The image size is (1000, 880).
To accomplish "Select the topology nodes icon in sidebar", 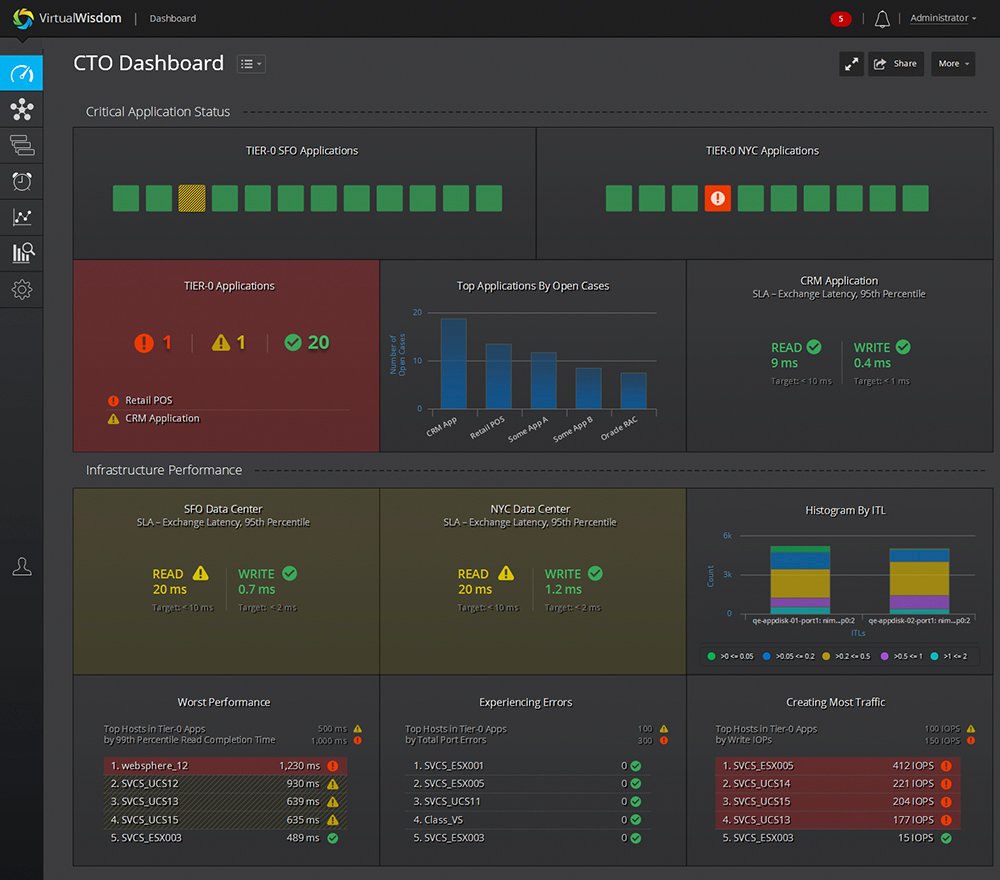I will coord(20,109).
